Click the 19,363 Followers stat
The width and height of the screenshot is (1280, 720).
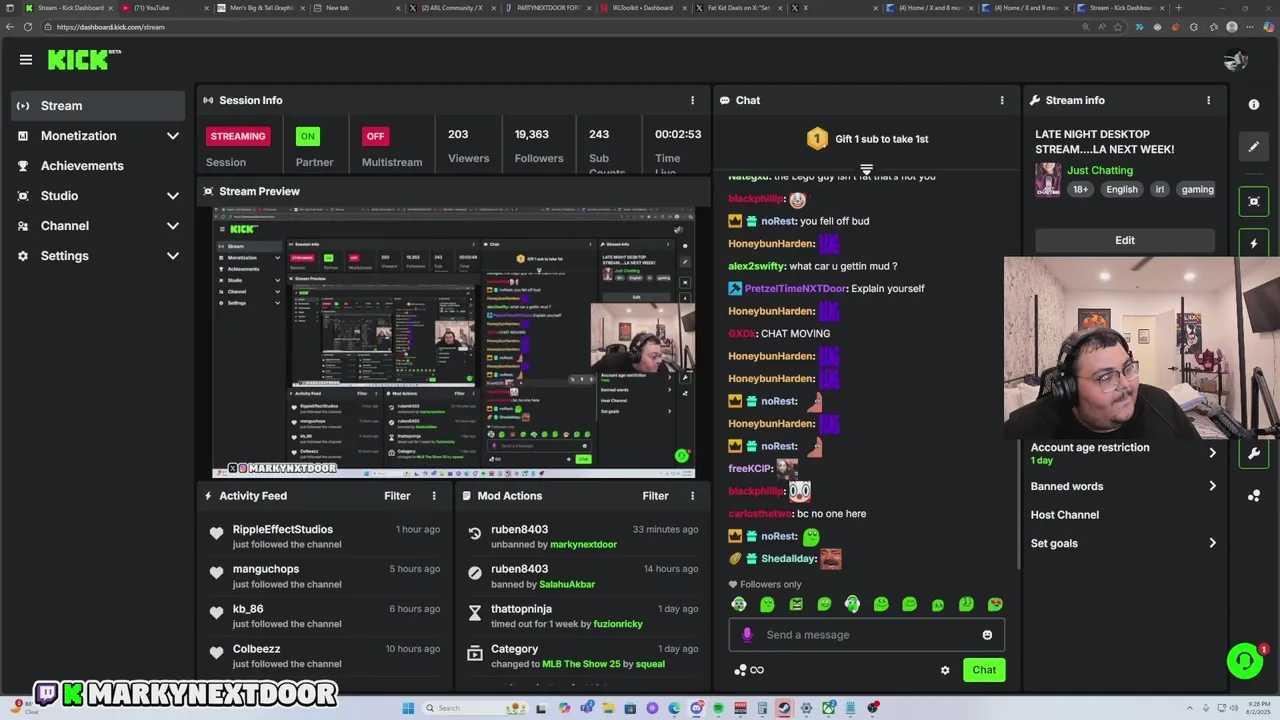point(539,146)
